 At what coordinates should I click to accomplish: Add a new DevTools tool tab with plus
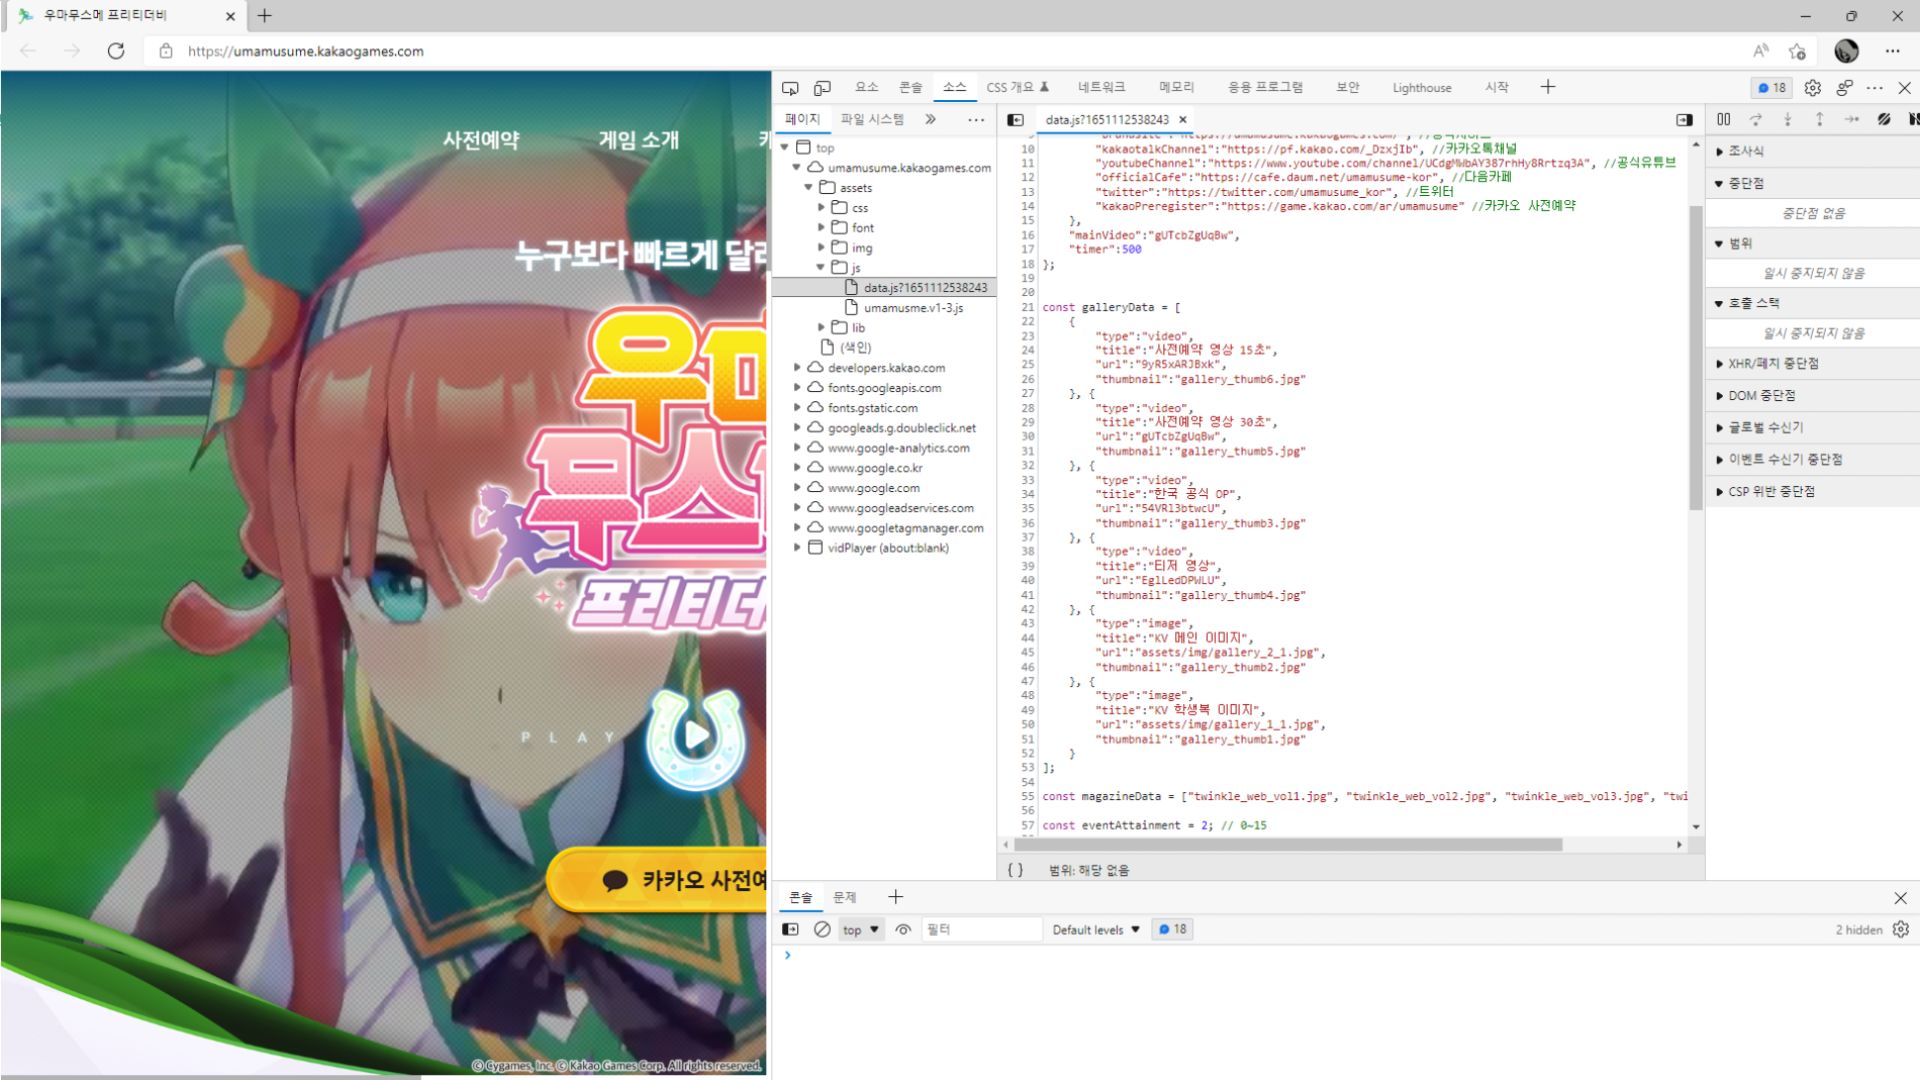[x=1548, y=87]
